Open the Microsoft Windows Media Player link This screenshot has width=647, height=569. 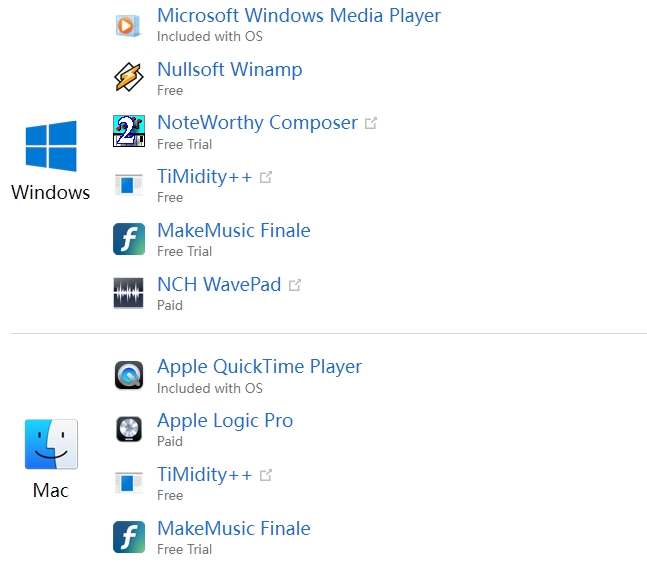[x=299, y=16]
